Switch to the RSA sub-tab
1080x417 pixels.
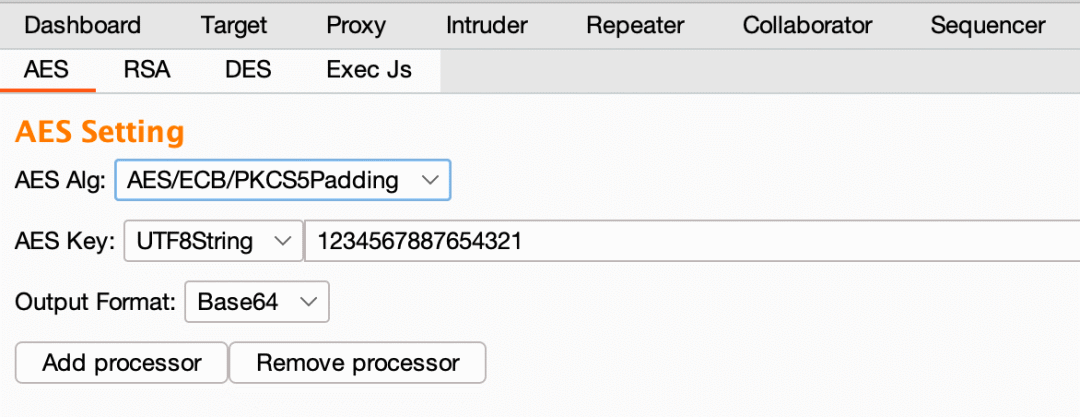(x=147, y=70)
